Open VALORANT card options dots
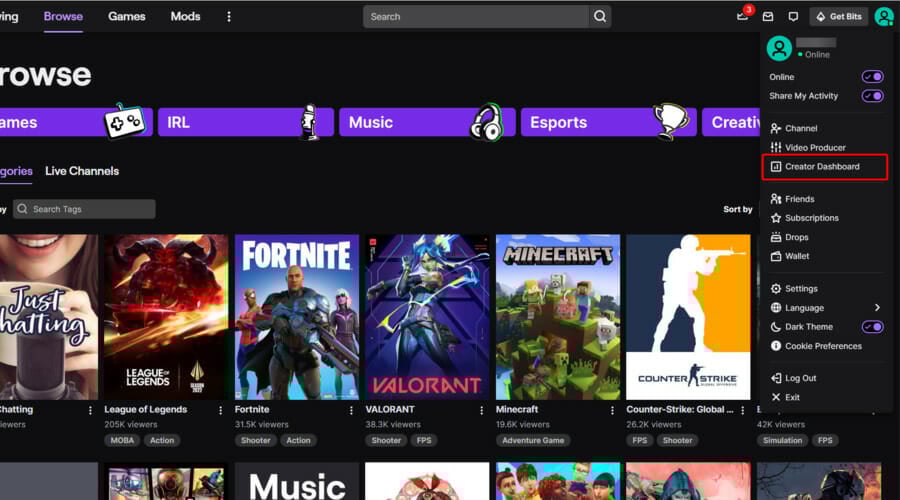Screen dimensions: 900x500 [482, 410]
